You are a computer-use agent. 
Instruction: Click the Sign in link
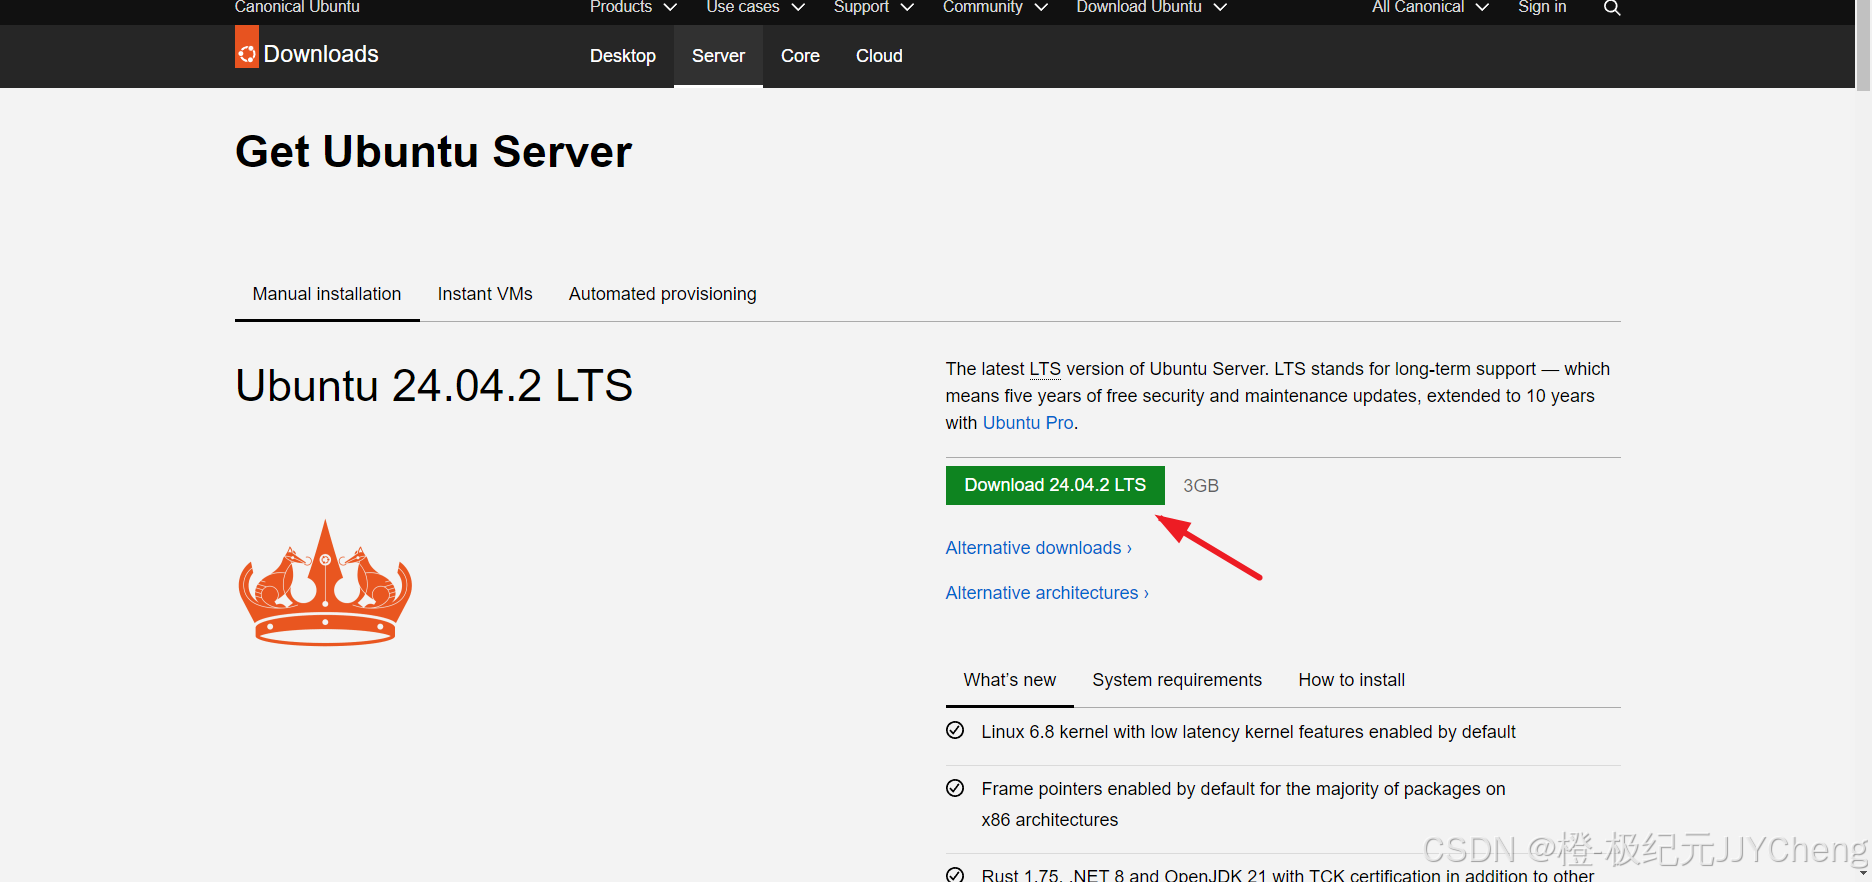click(x=1542, y=8)
